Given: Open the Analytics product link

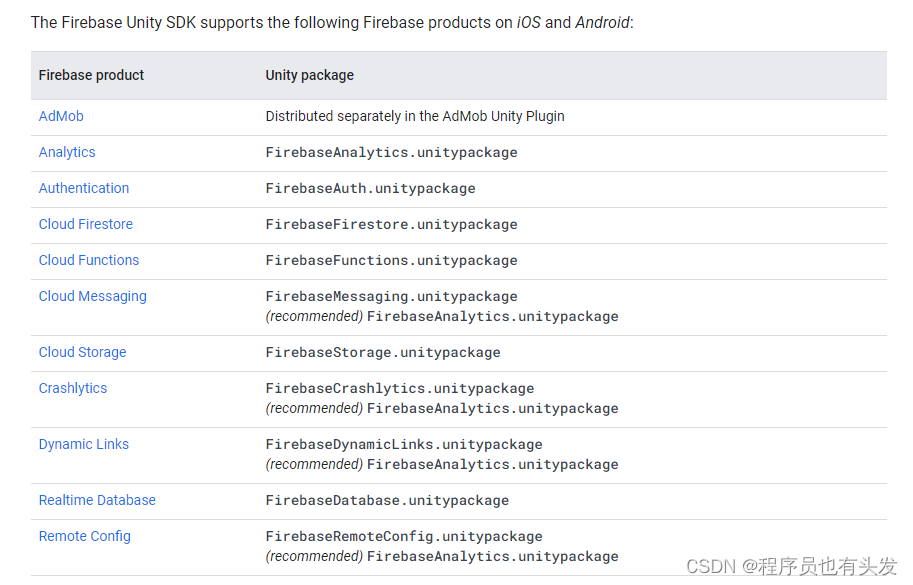Looking at the screenshot, I should [x=67, y=153].
